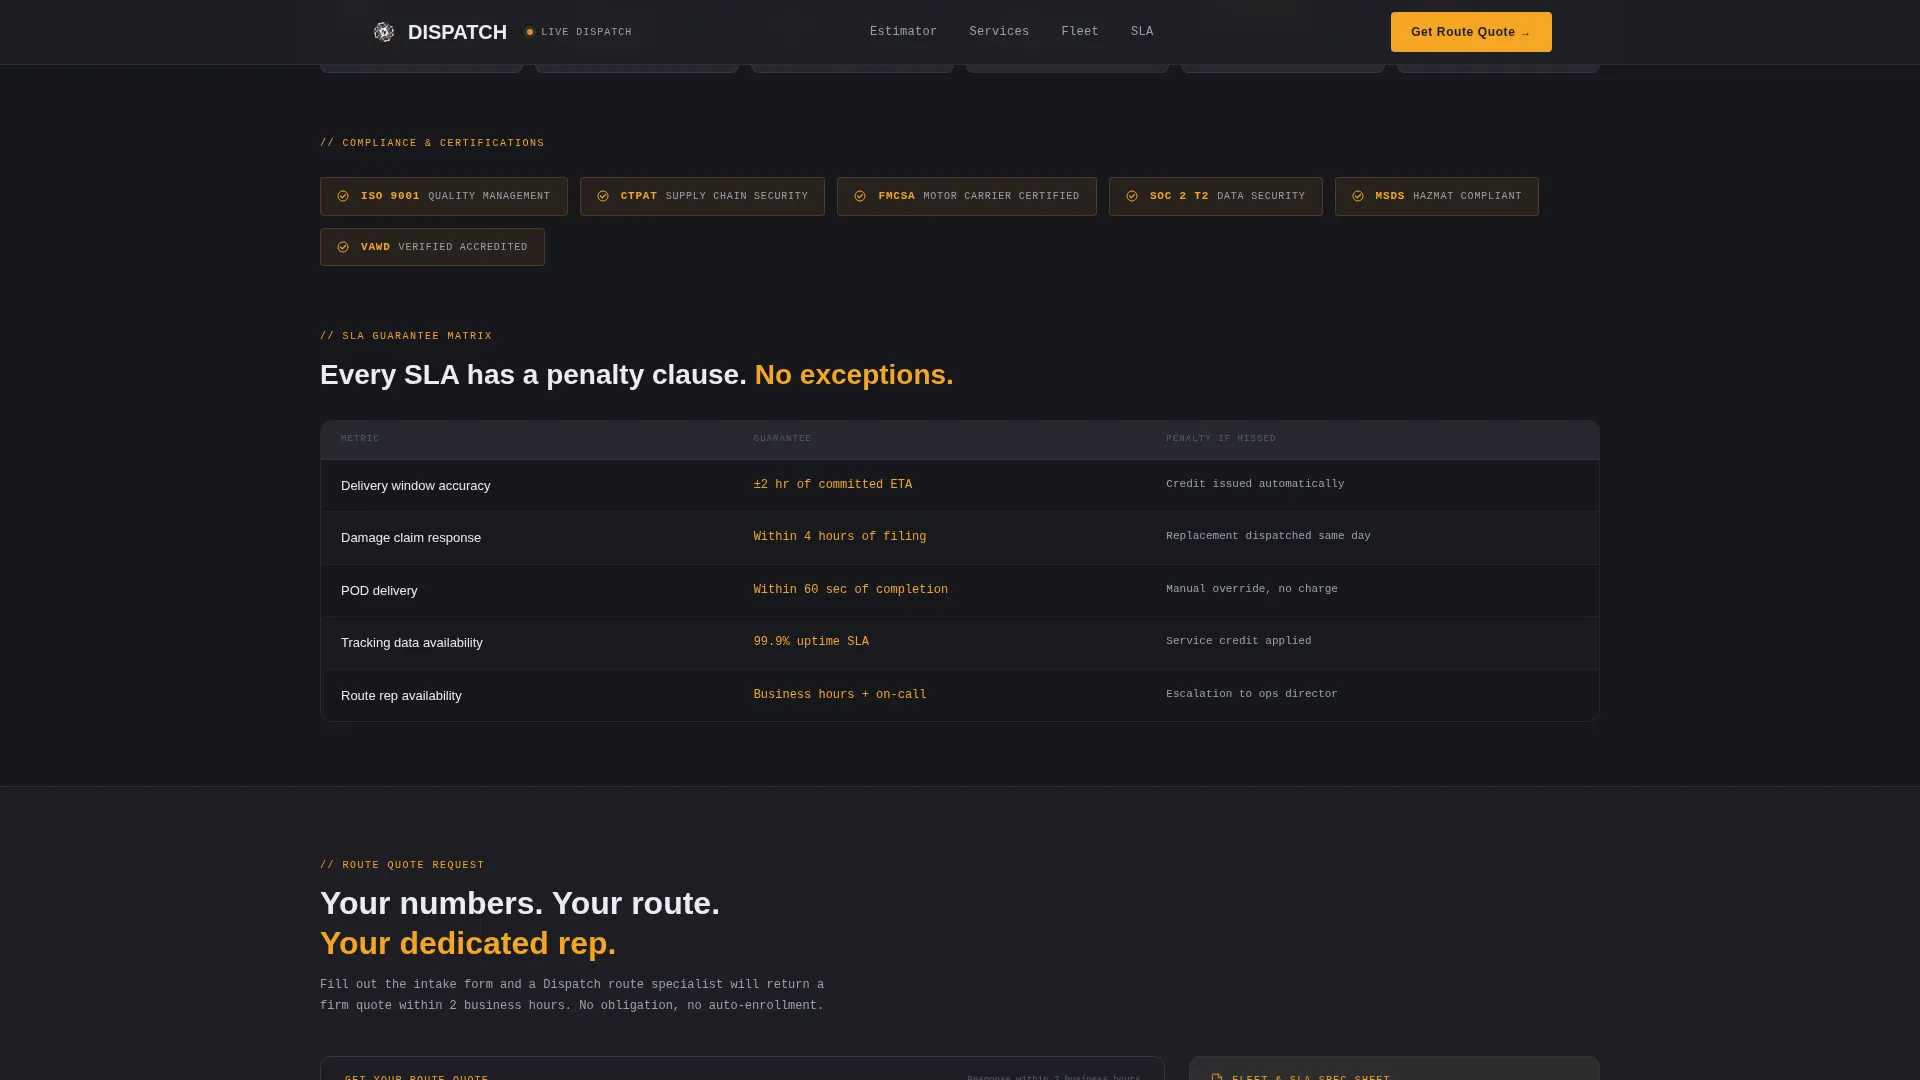Image resolution: width=1920 pixels, height=1080 pixels.
Task: Click the SLA Guarantee Matrix section label
Action: 406,336
